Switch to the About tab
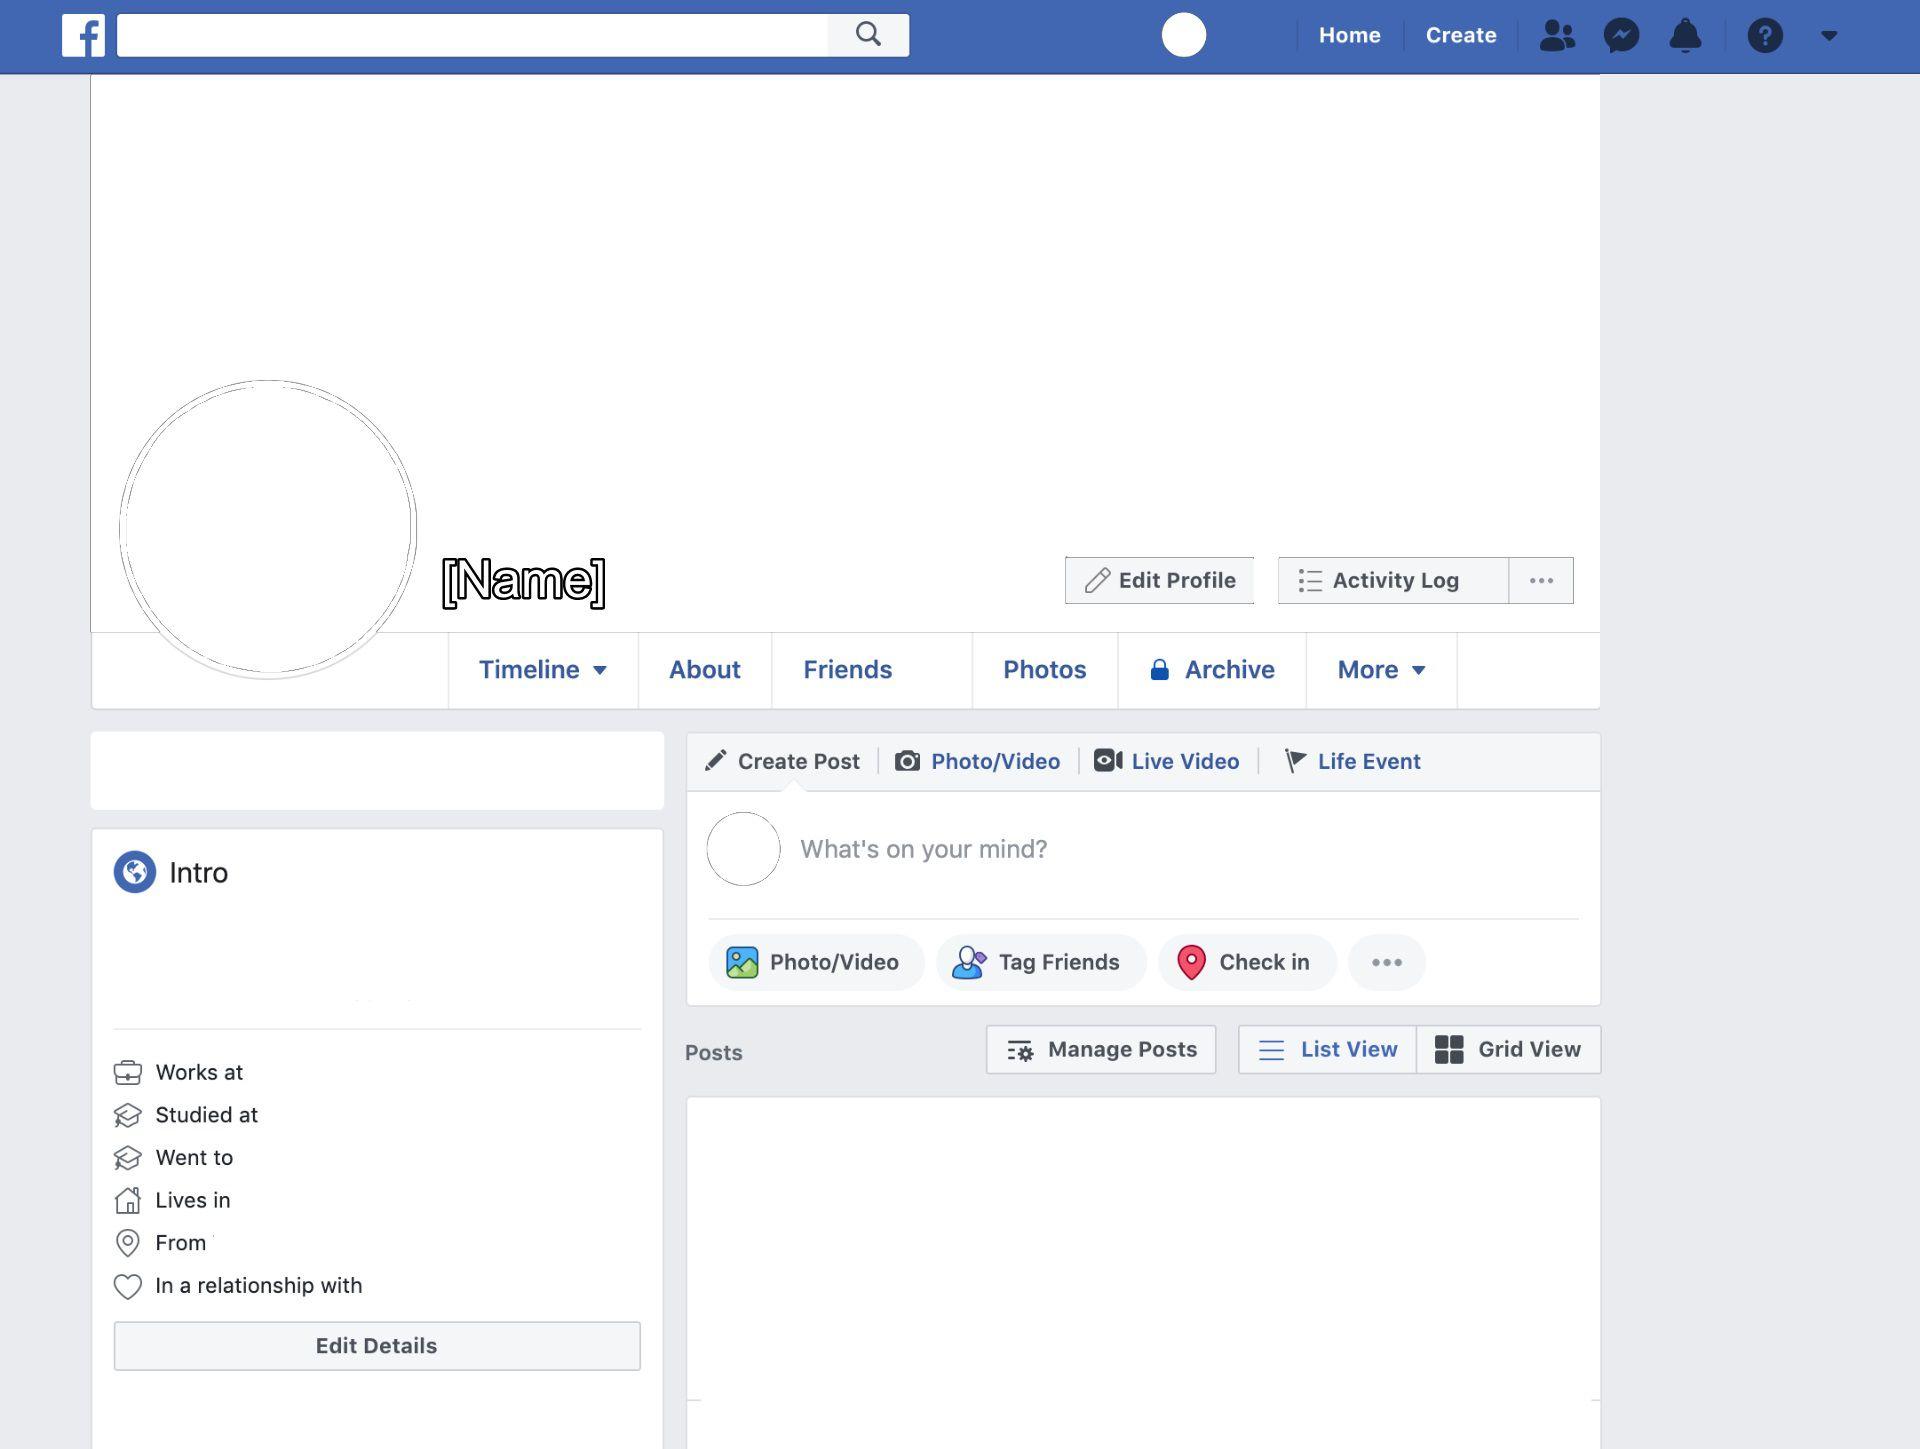 704,670
